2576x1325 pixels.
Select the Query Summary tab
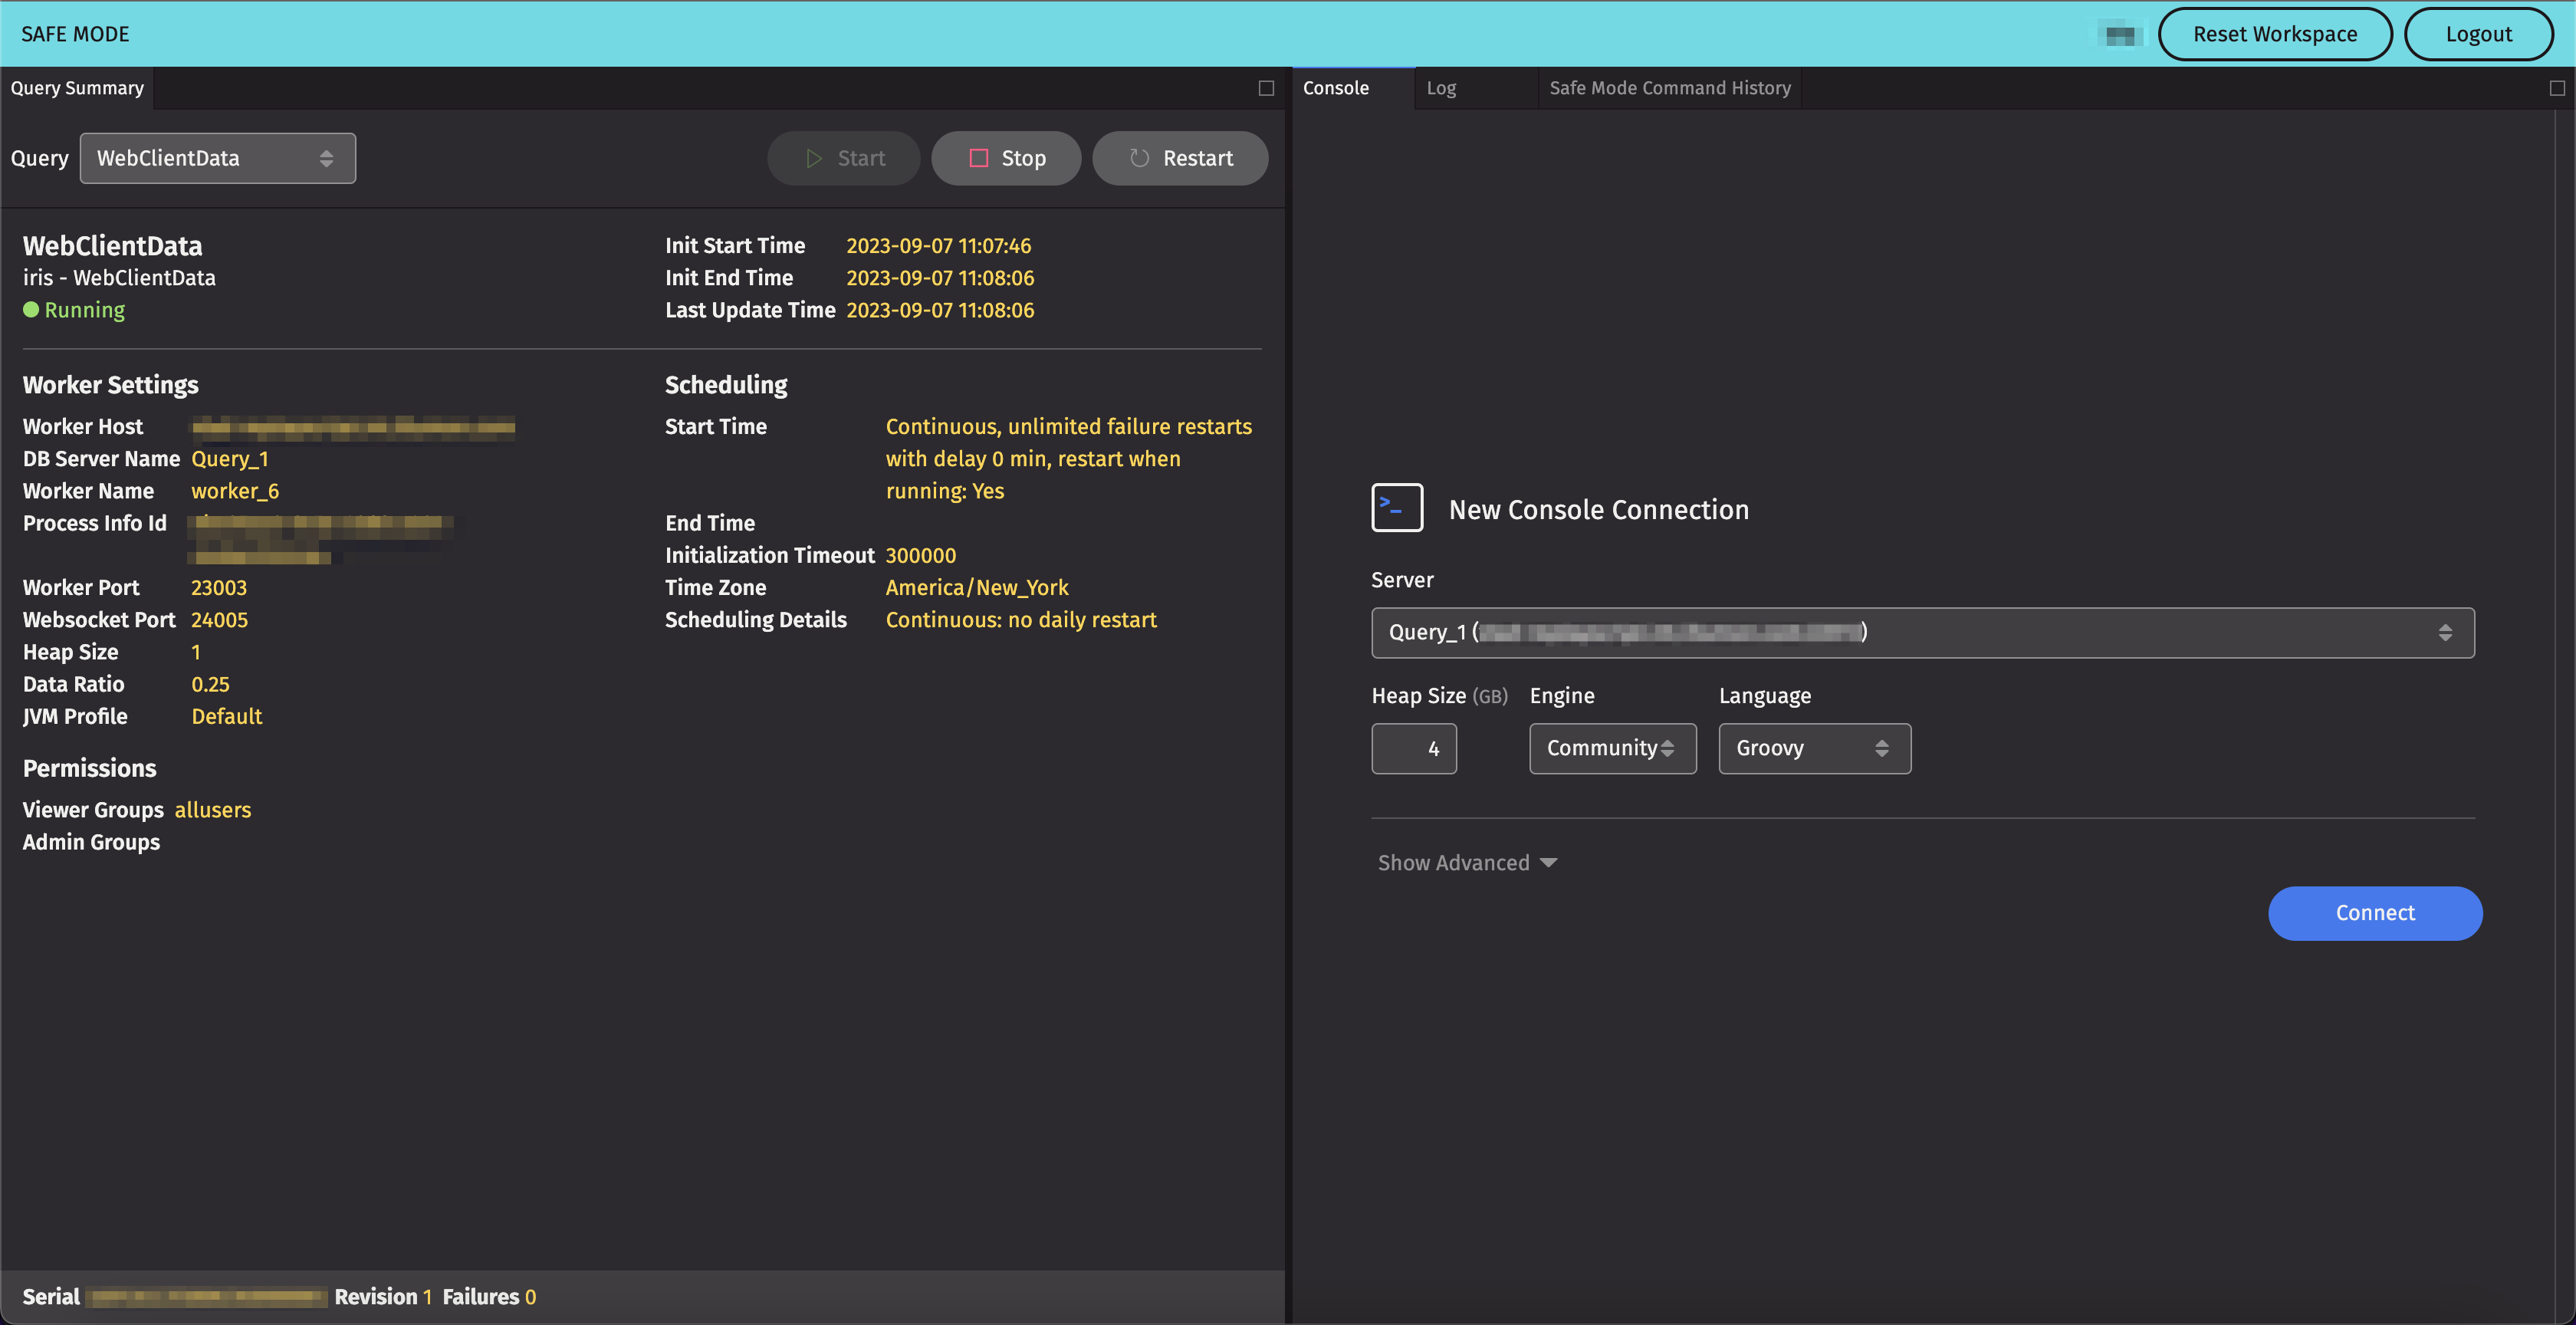(x=77, y=88)
